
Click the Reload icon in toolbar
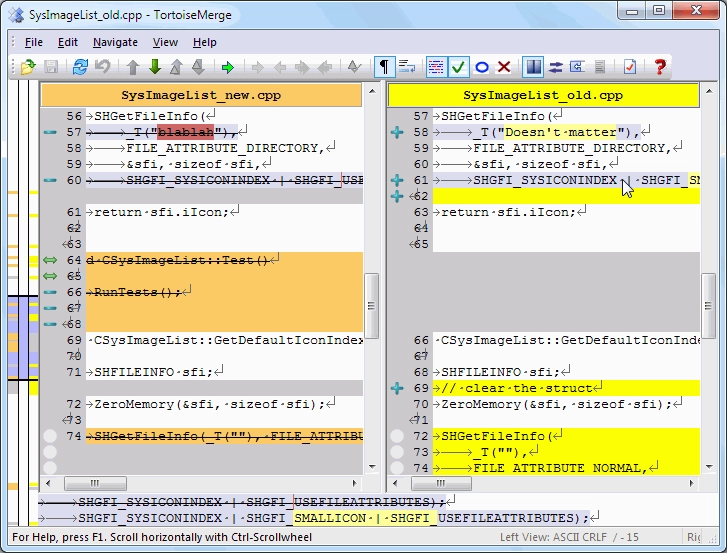[80, 67]
